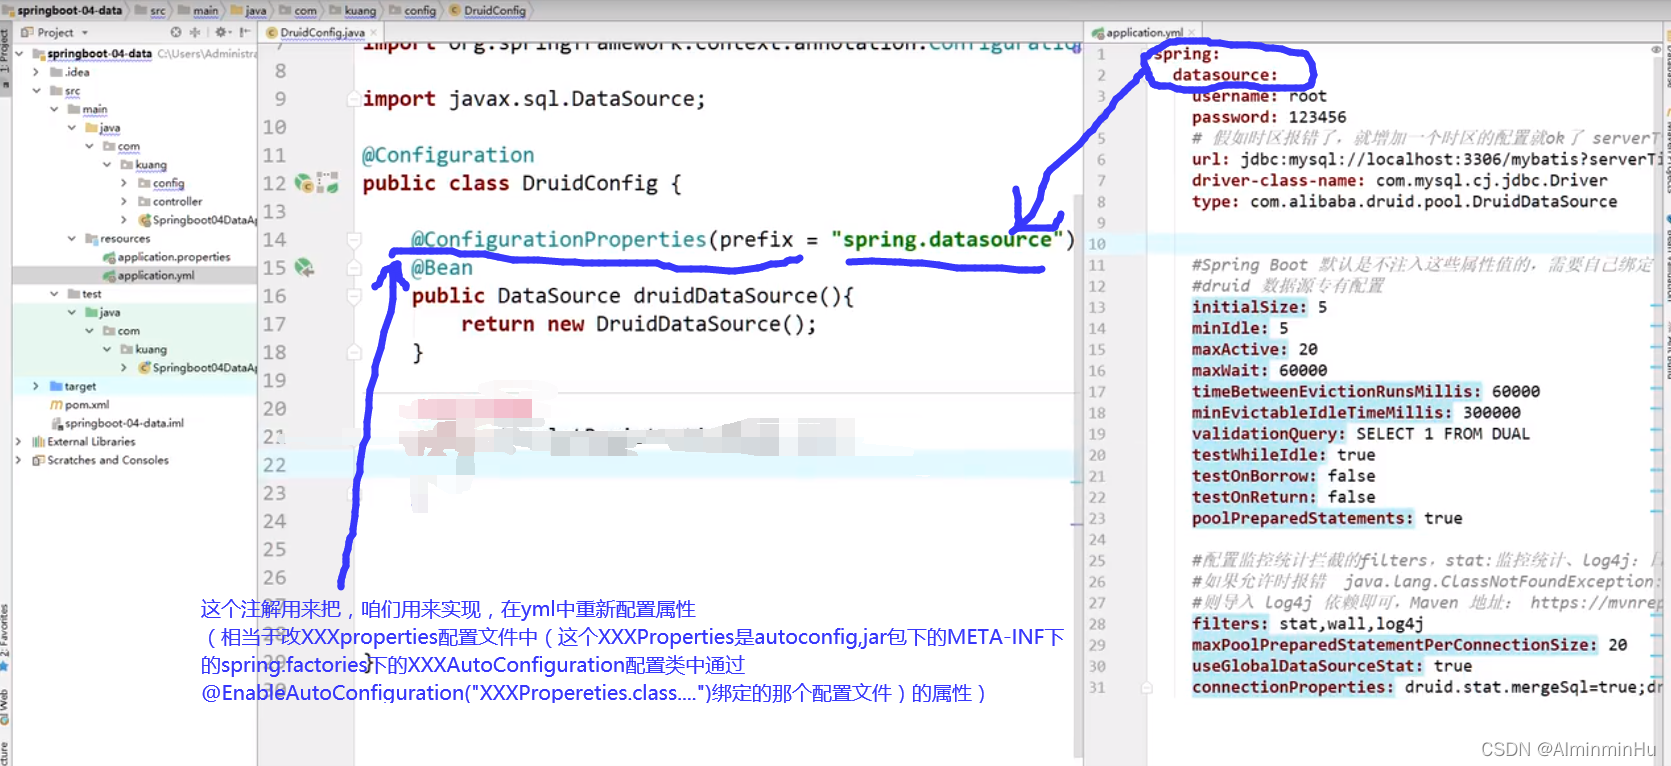Click the @Bean annotation on line 15
Image resolution: width=1671 pixels, height=766 pixels.
pos(442,268)
